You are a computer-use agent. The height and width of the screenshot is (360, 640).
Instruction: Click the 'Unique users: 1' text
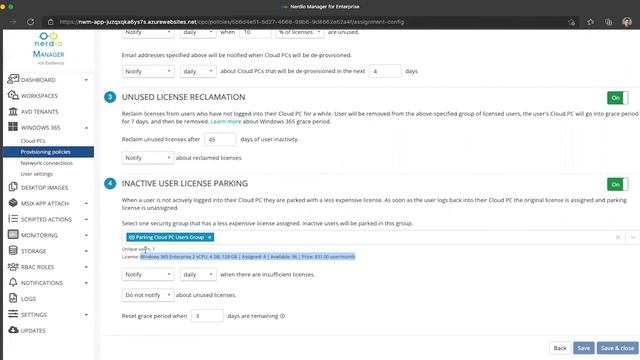click(138, 249)
